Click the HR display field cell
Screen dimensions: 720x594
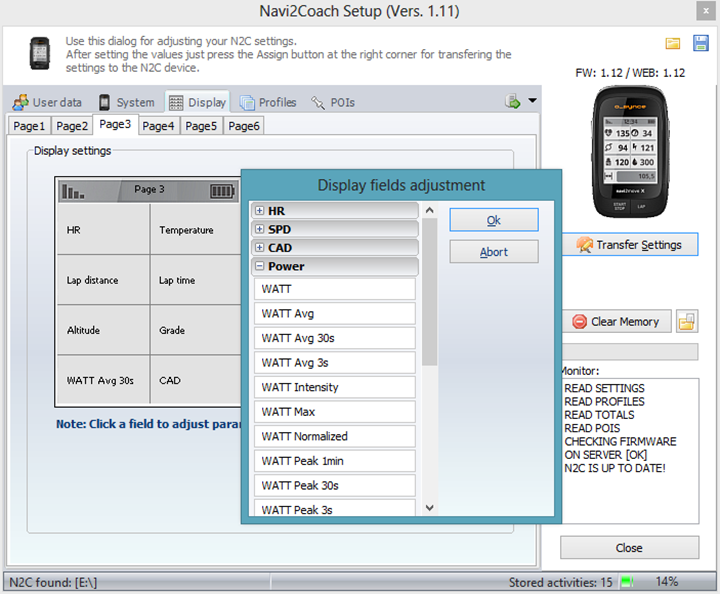[103, 229]
